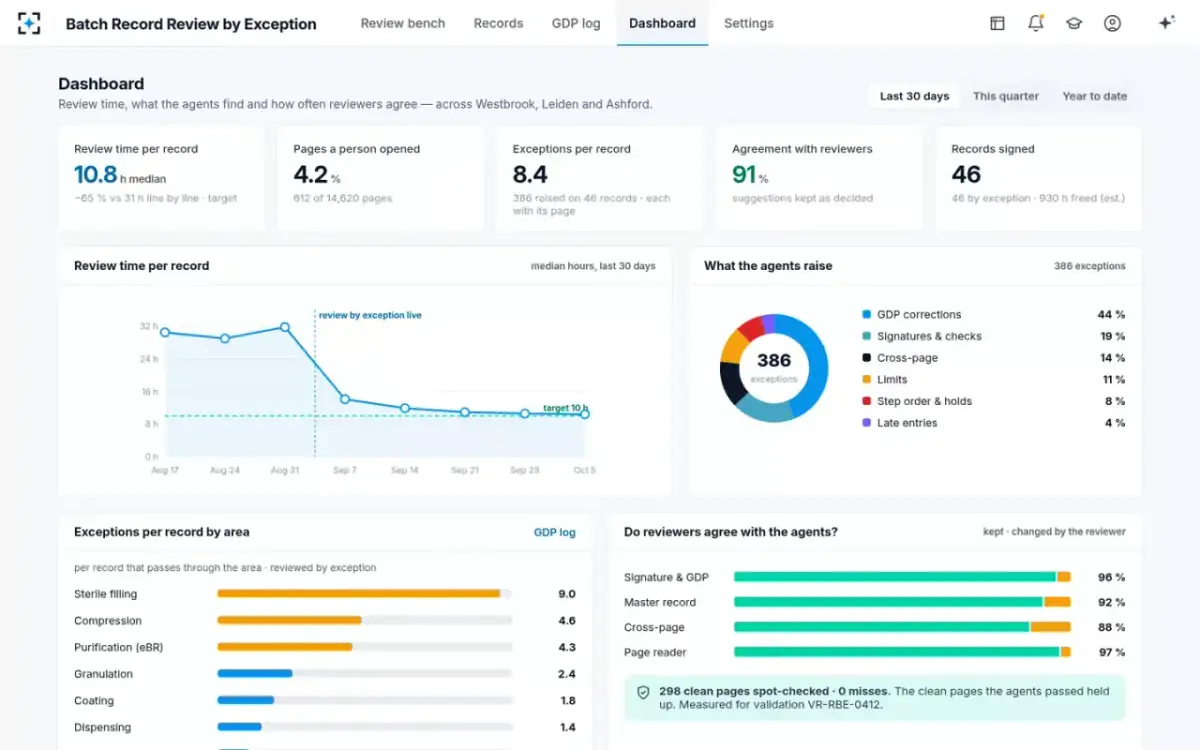This screenshot has height=750, width=1200.
Task: Click the Granulation bar
Action: pyautogui.click(x=365, y=674)
